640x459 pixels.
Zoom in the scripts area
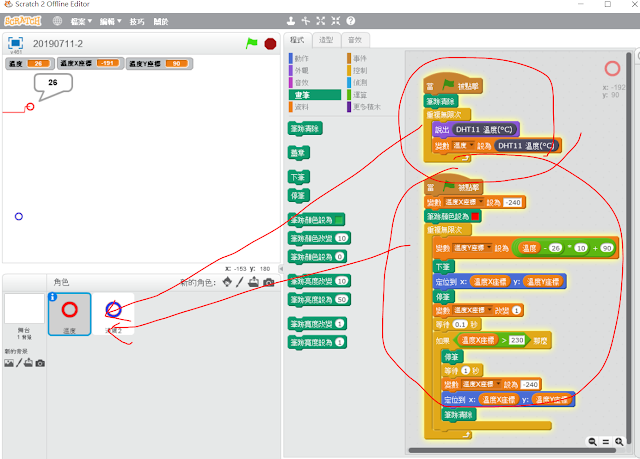[x=619, y=441]
